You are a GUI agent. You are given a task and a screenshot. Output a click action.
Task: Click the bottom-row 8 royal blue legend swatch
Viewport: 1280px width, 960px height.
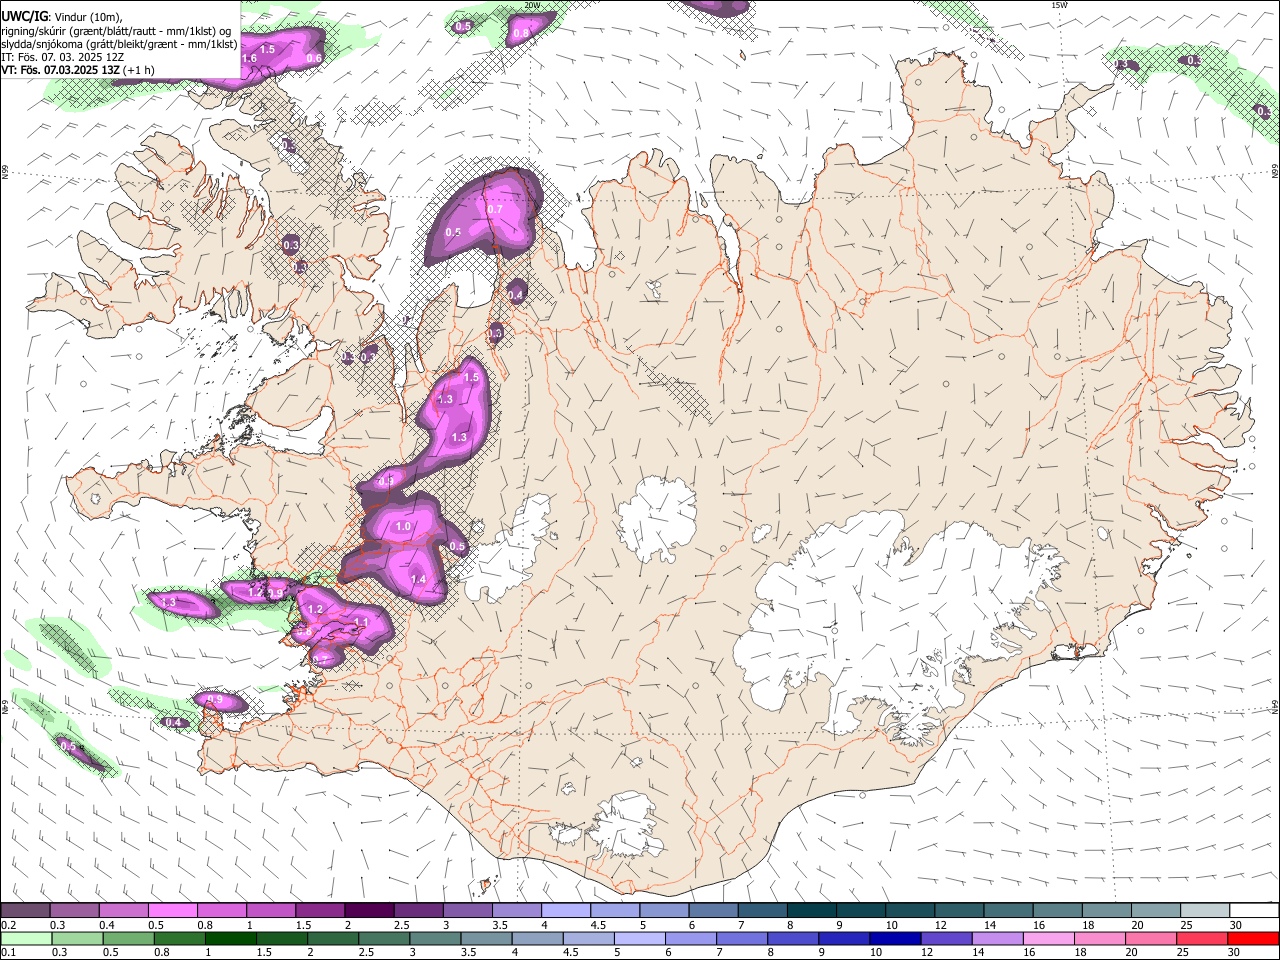[794, 938]
